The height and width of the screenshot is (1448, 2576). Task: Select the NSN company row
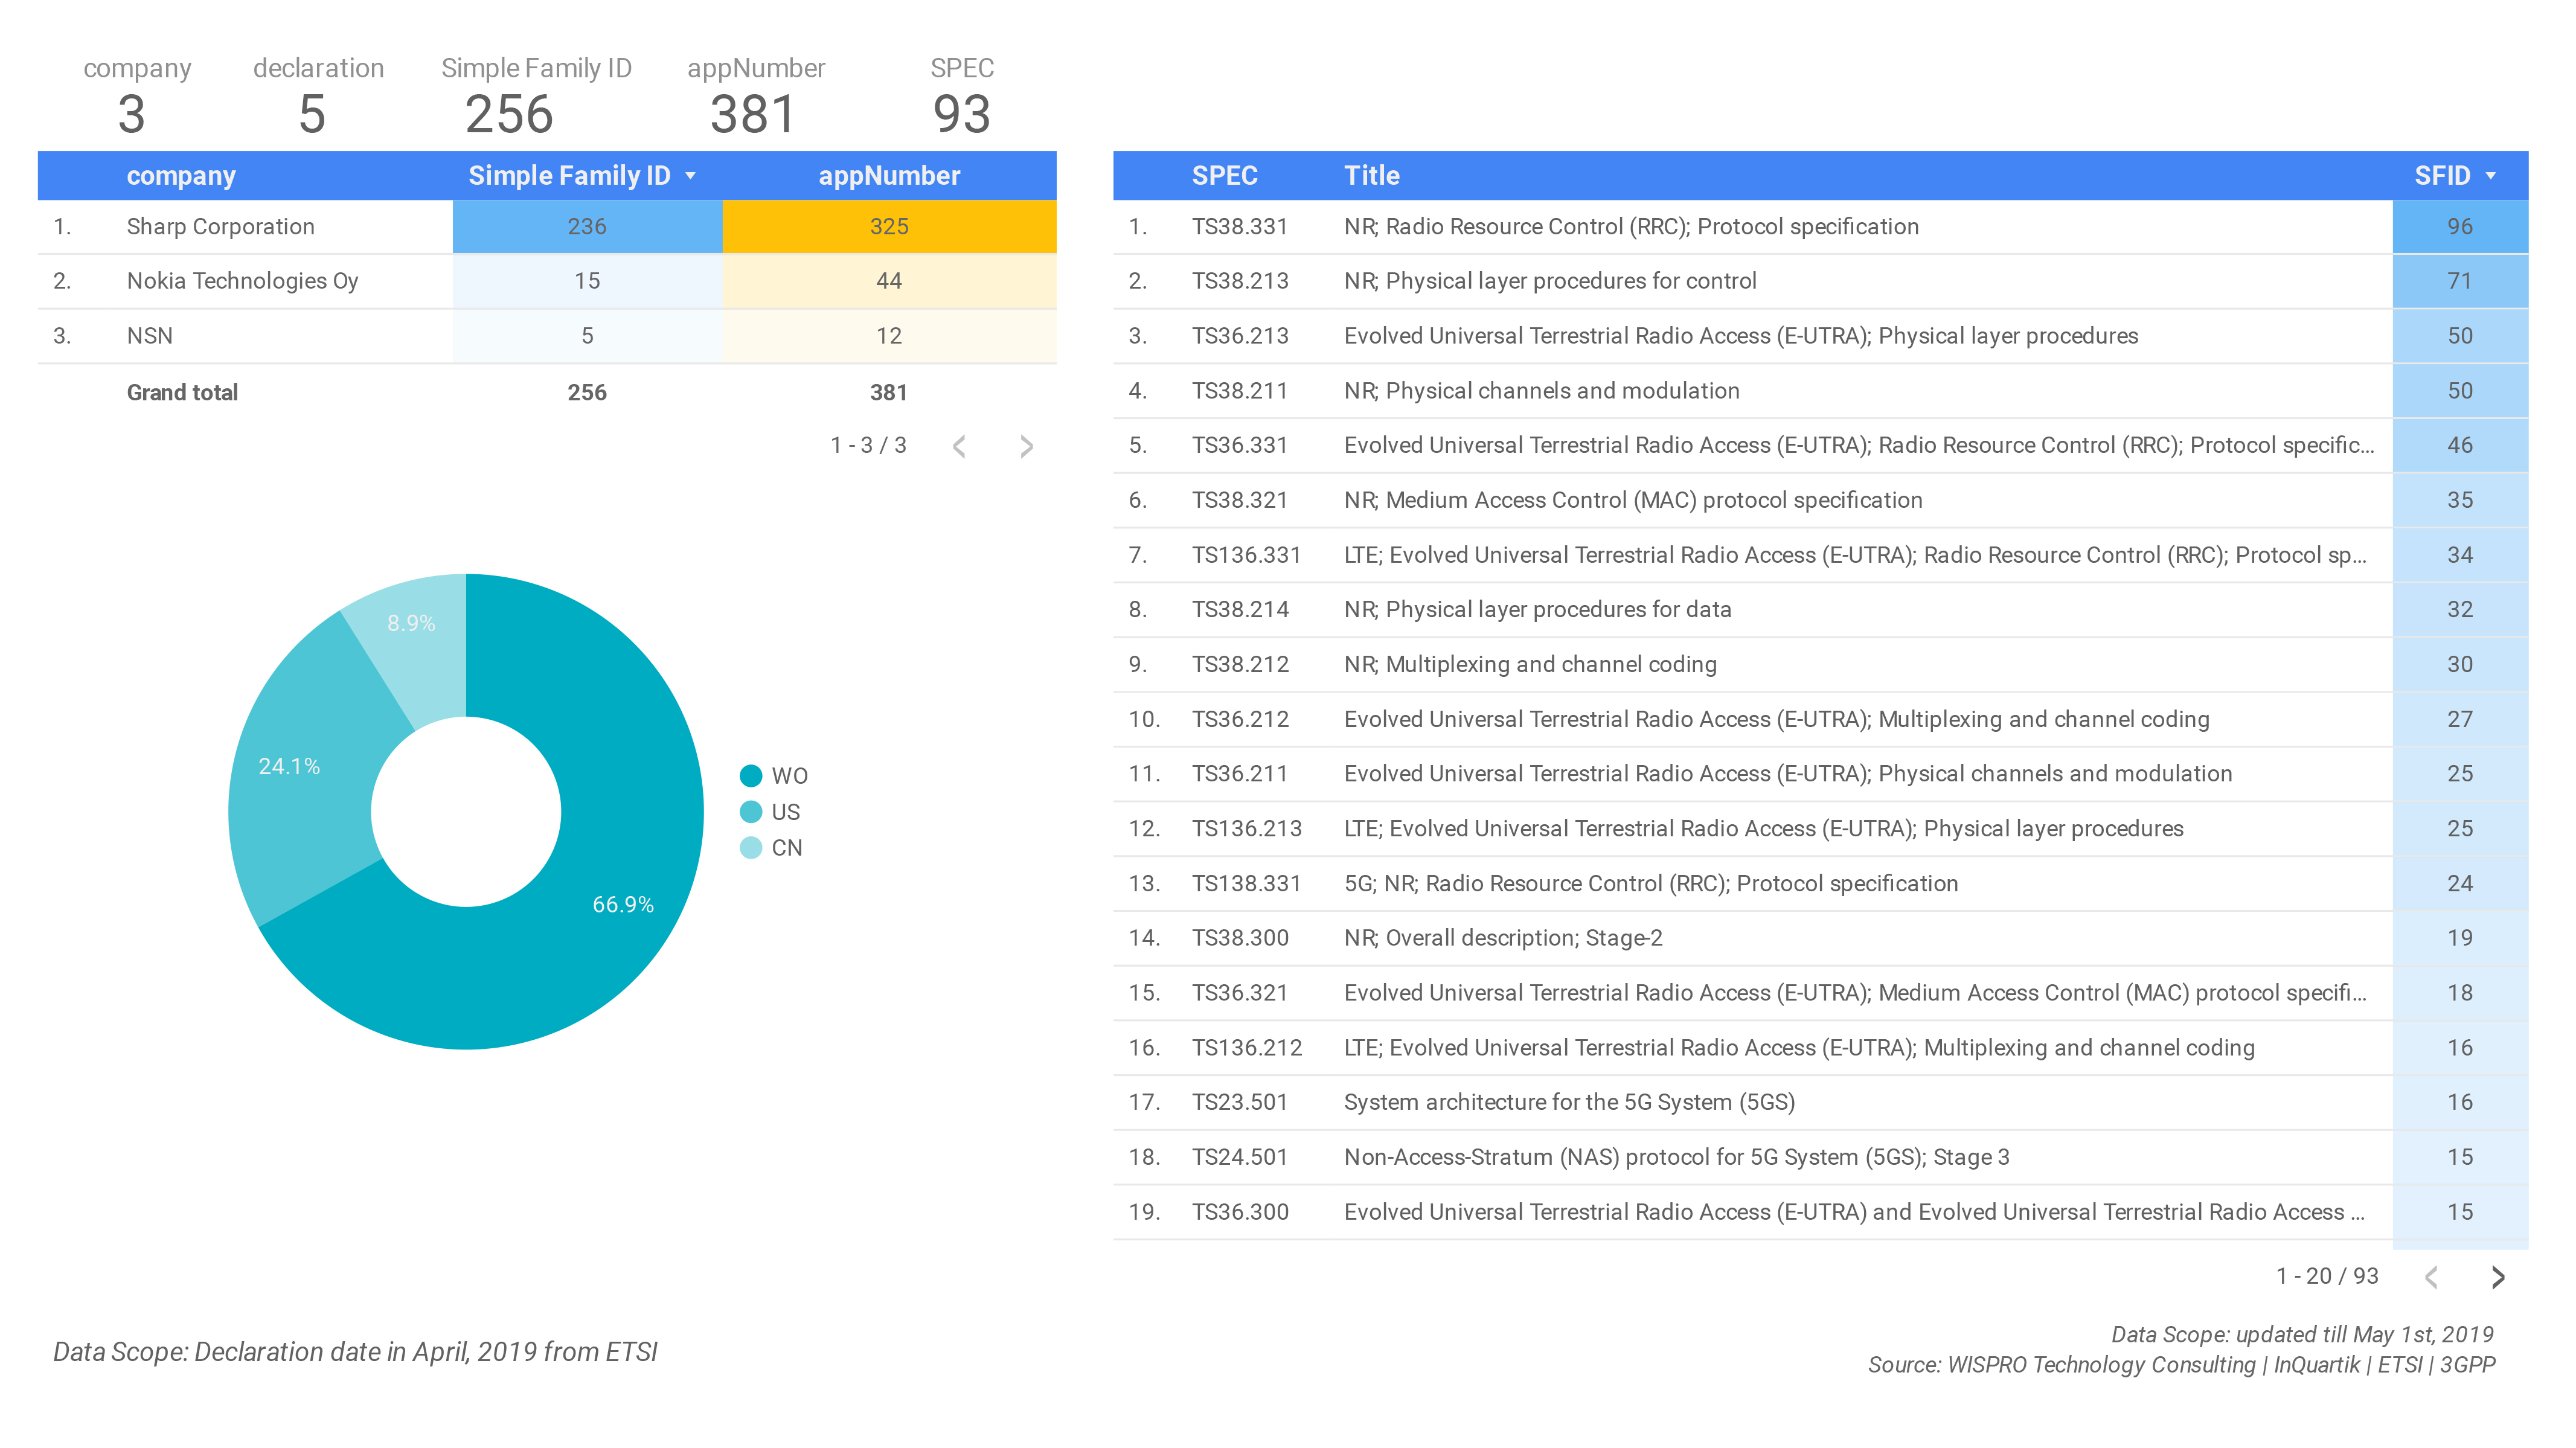pos(546,336)
